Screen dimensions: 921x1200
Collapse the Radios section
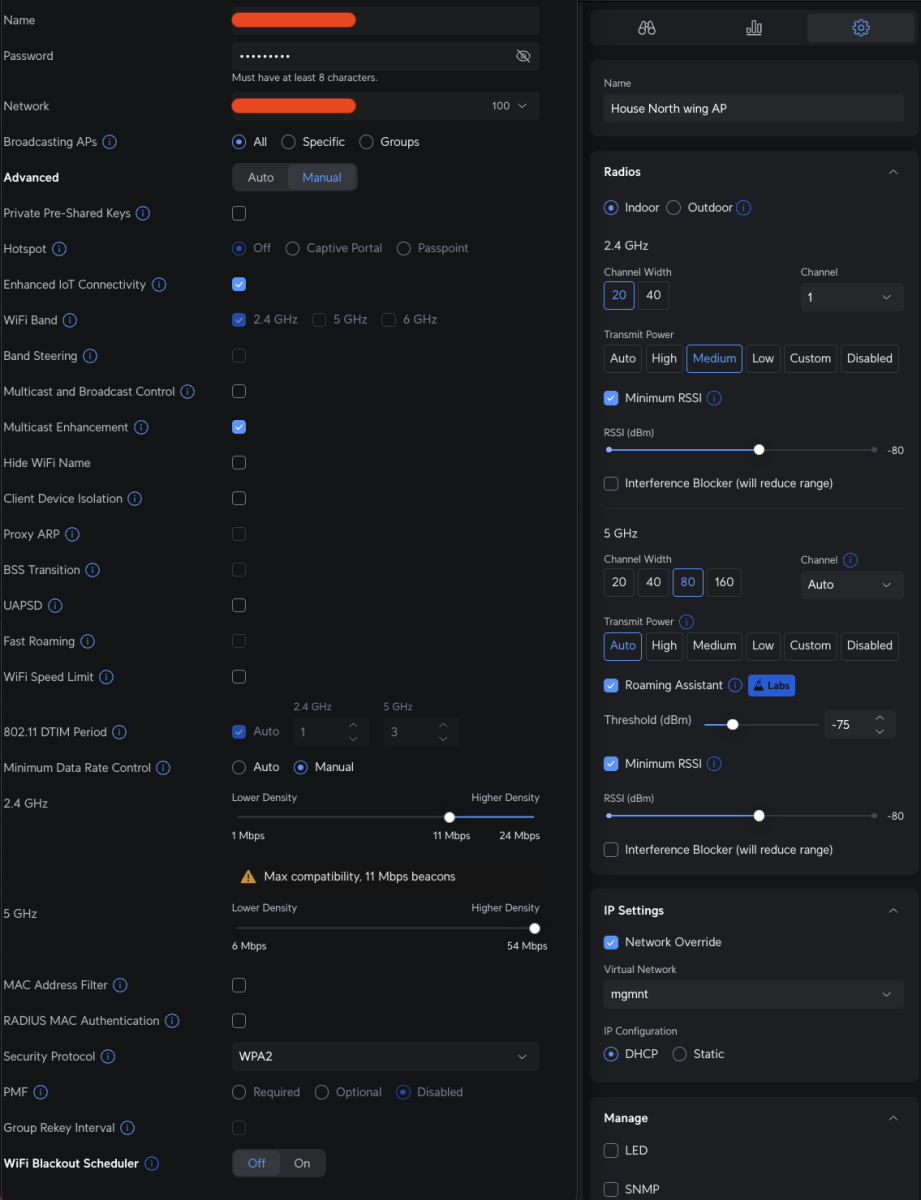[x=893, y=172]
